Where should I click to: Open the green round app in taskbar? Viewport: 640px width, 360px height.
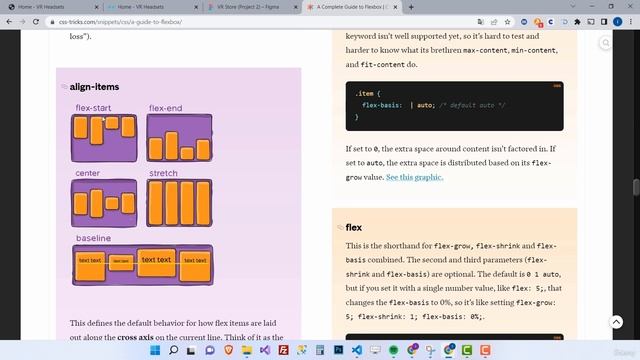tap(393, 350)
